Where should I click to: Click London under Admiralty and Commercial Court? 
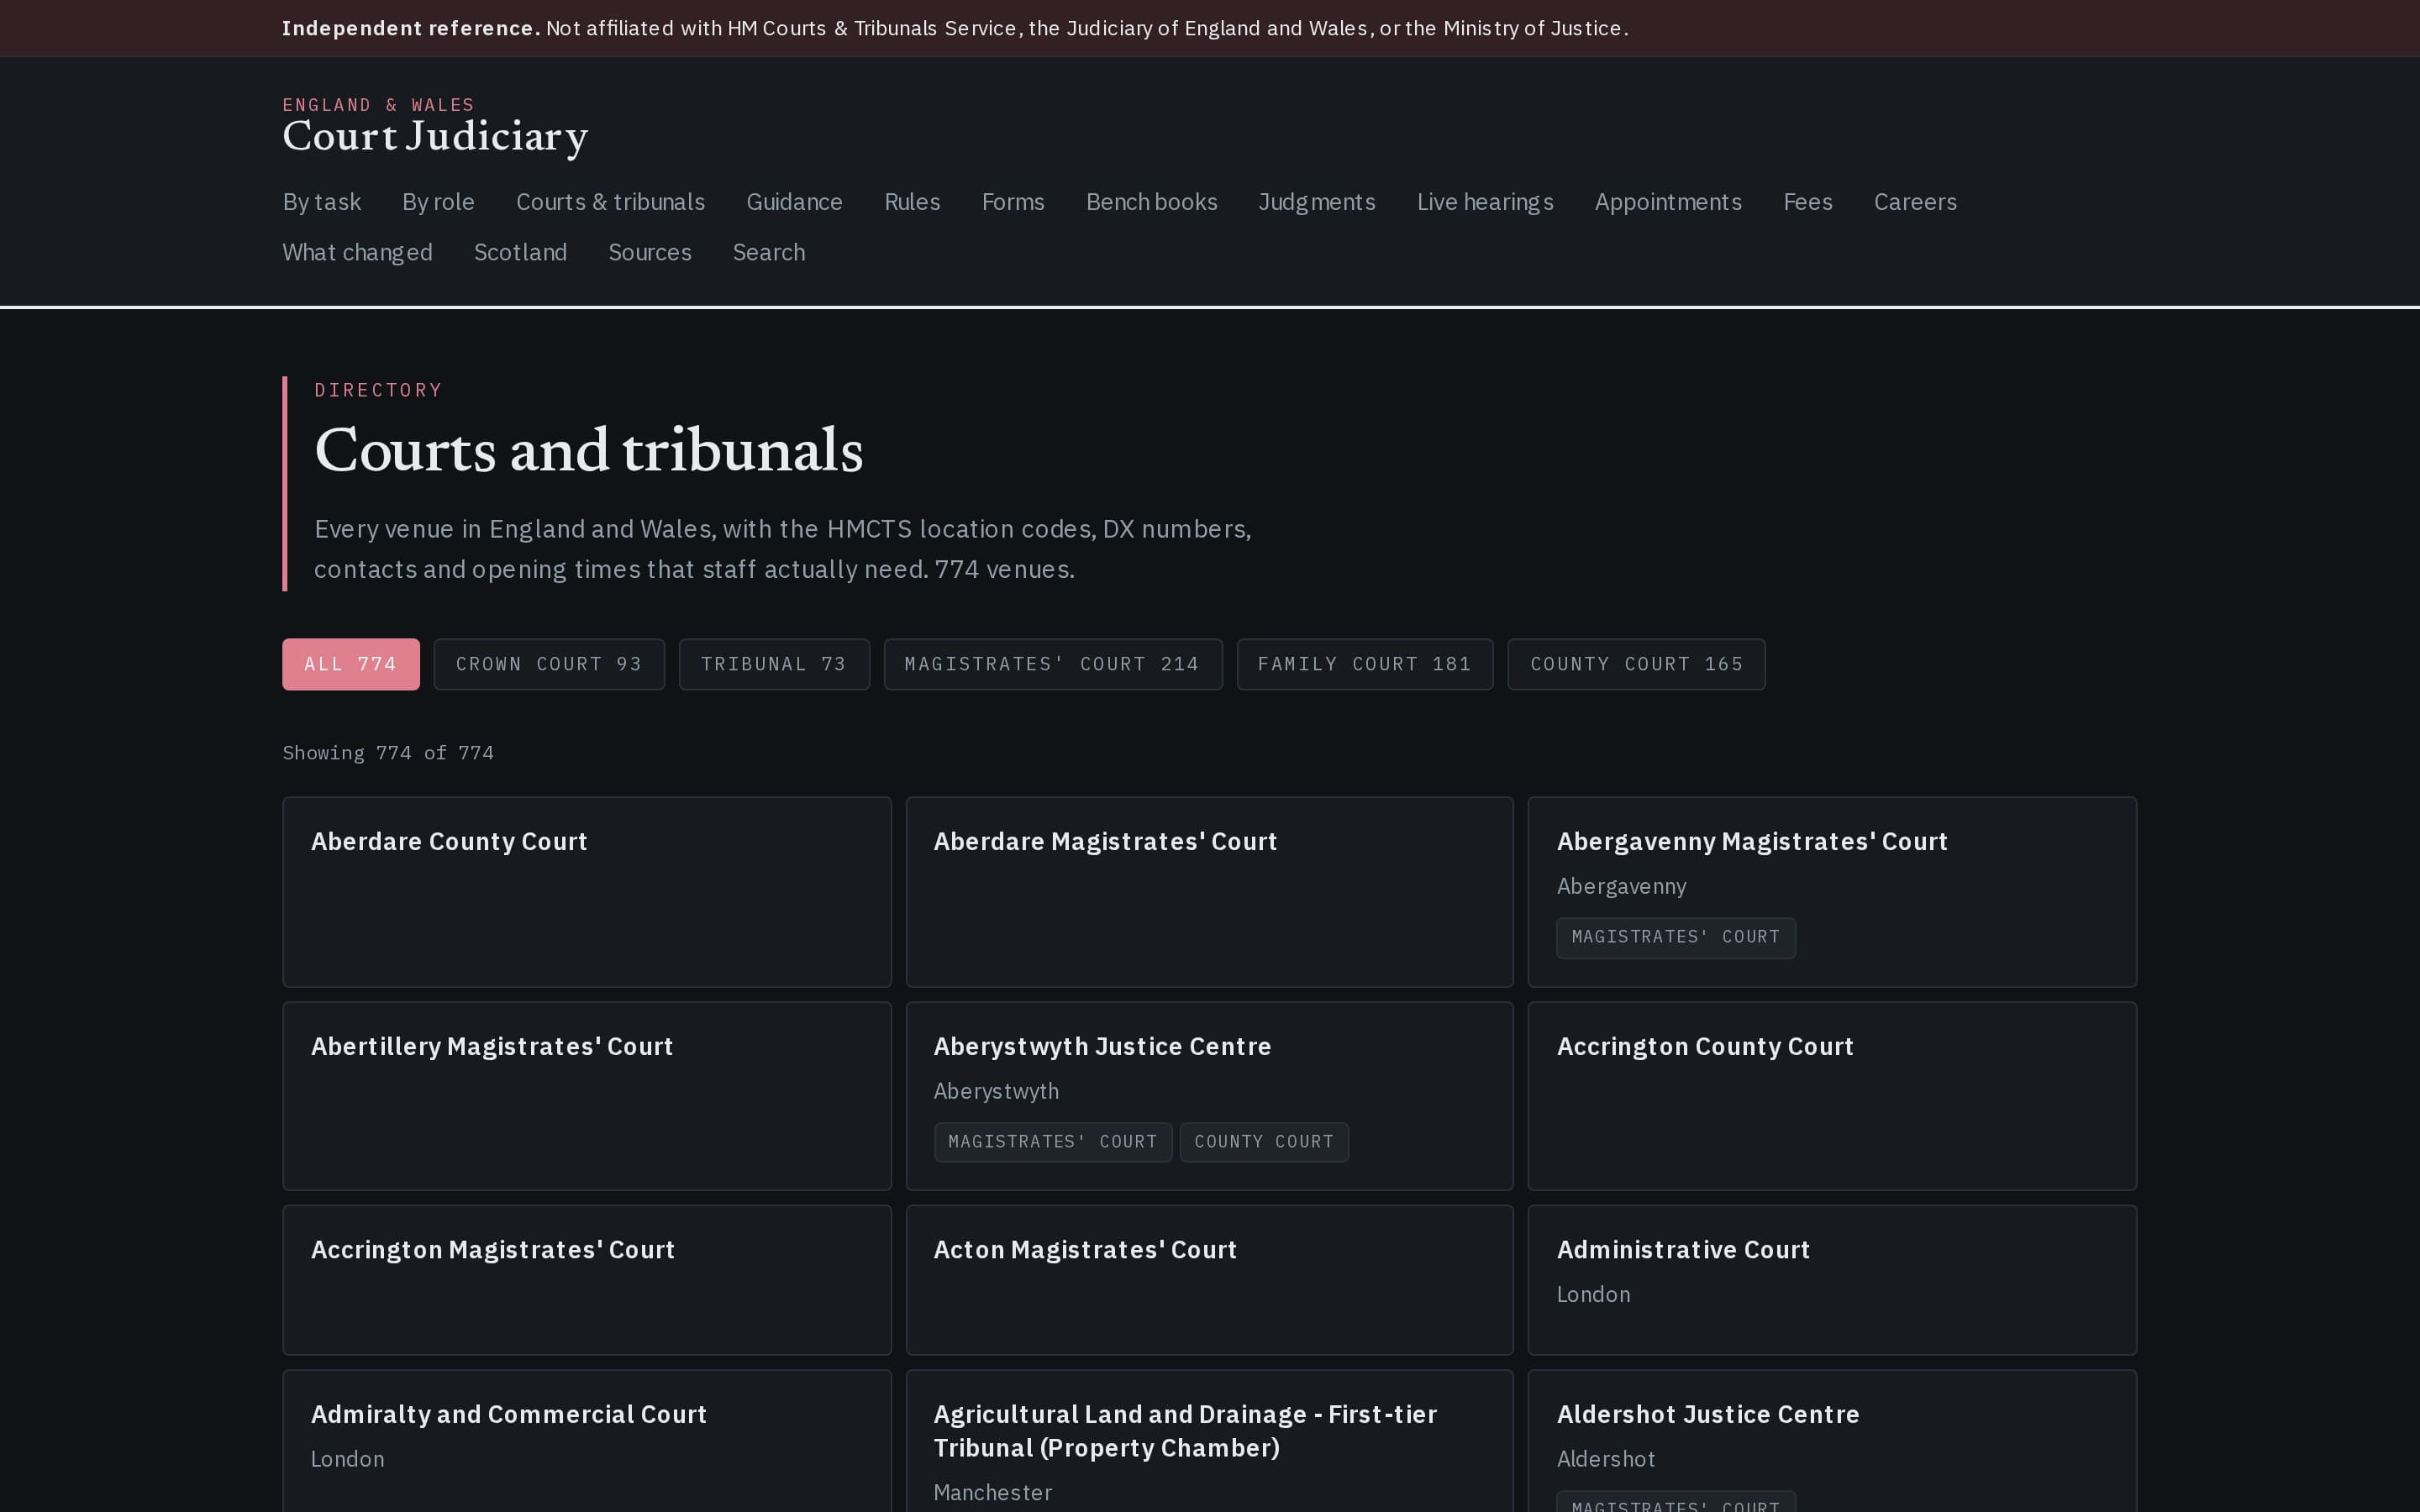[347, 1459]
